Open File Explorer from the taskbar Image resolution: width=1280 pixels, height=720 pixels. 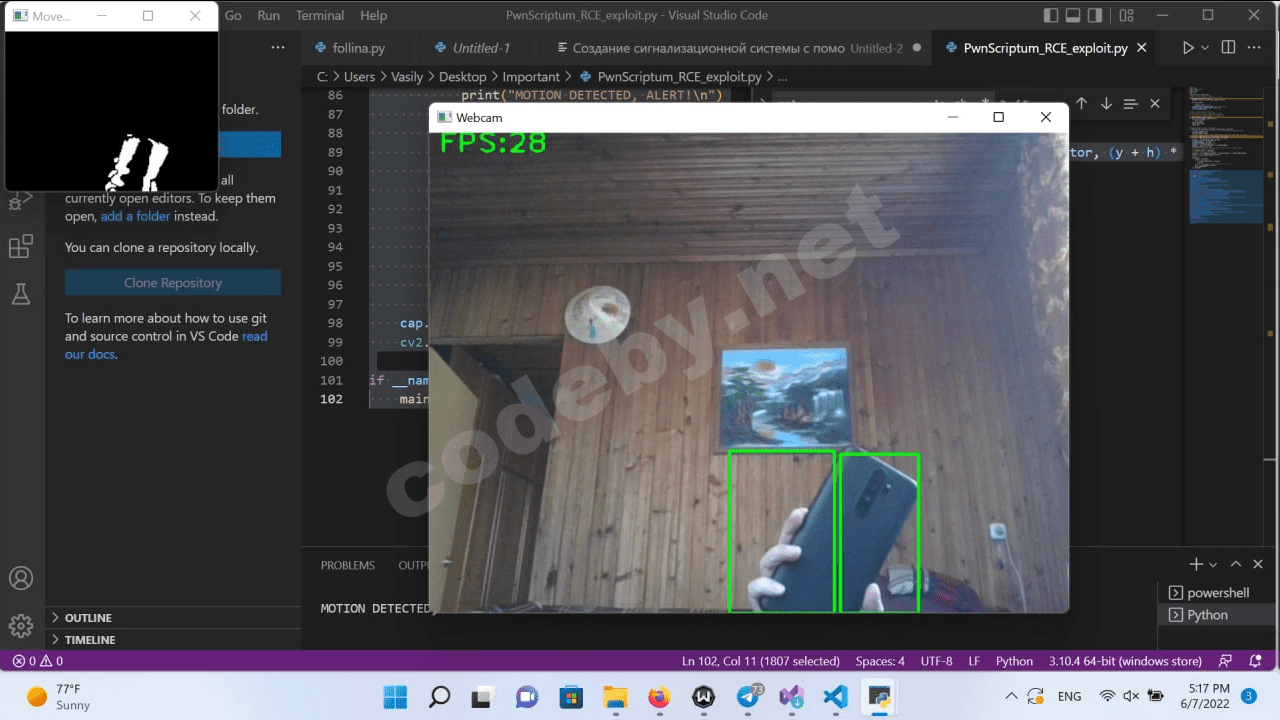(x=615, y=697)
